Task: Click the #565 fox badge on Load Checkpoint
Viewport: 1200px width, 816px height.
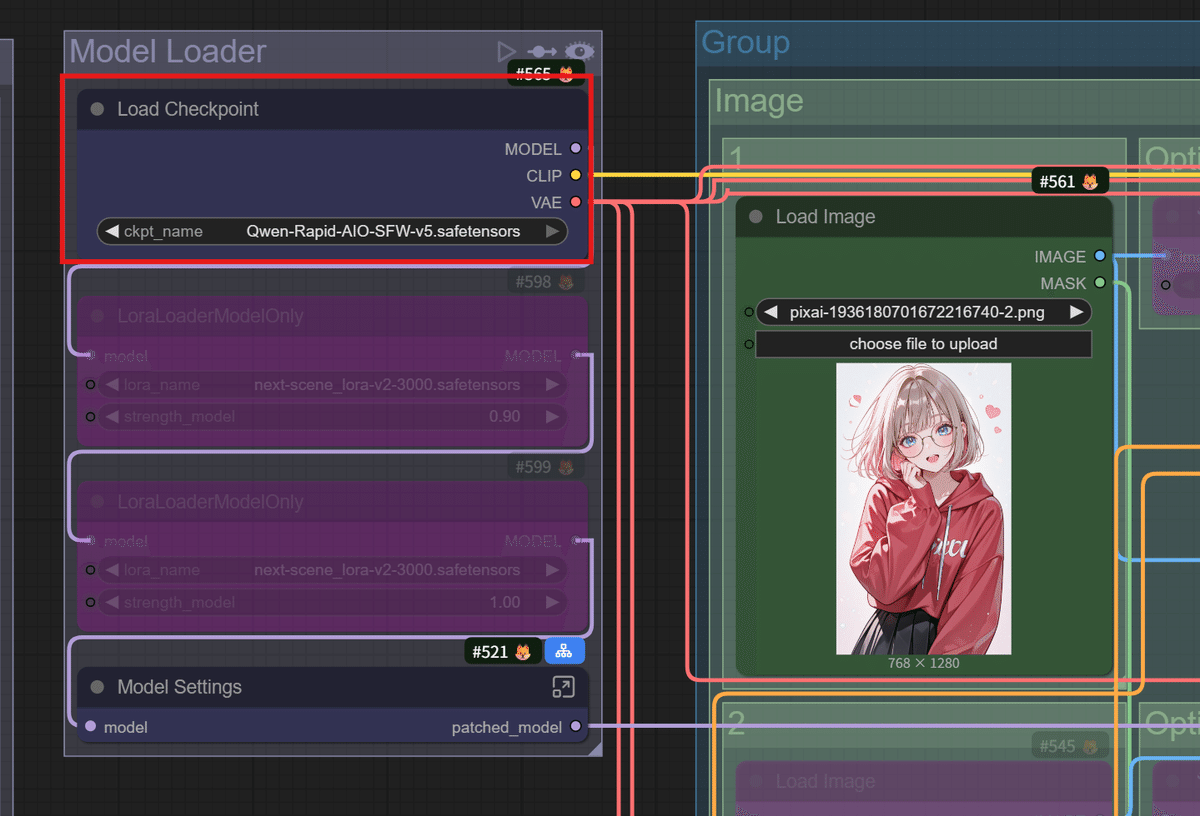Action: click(545, 72)
